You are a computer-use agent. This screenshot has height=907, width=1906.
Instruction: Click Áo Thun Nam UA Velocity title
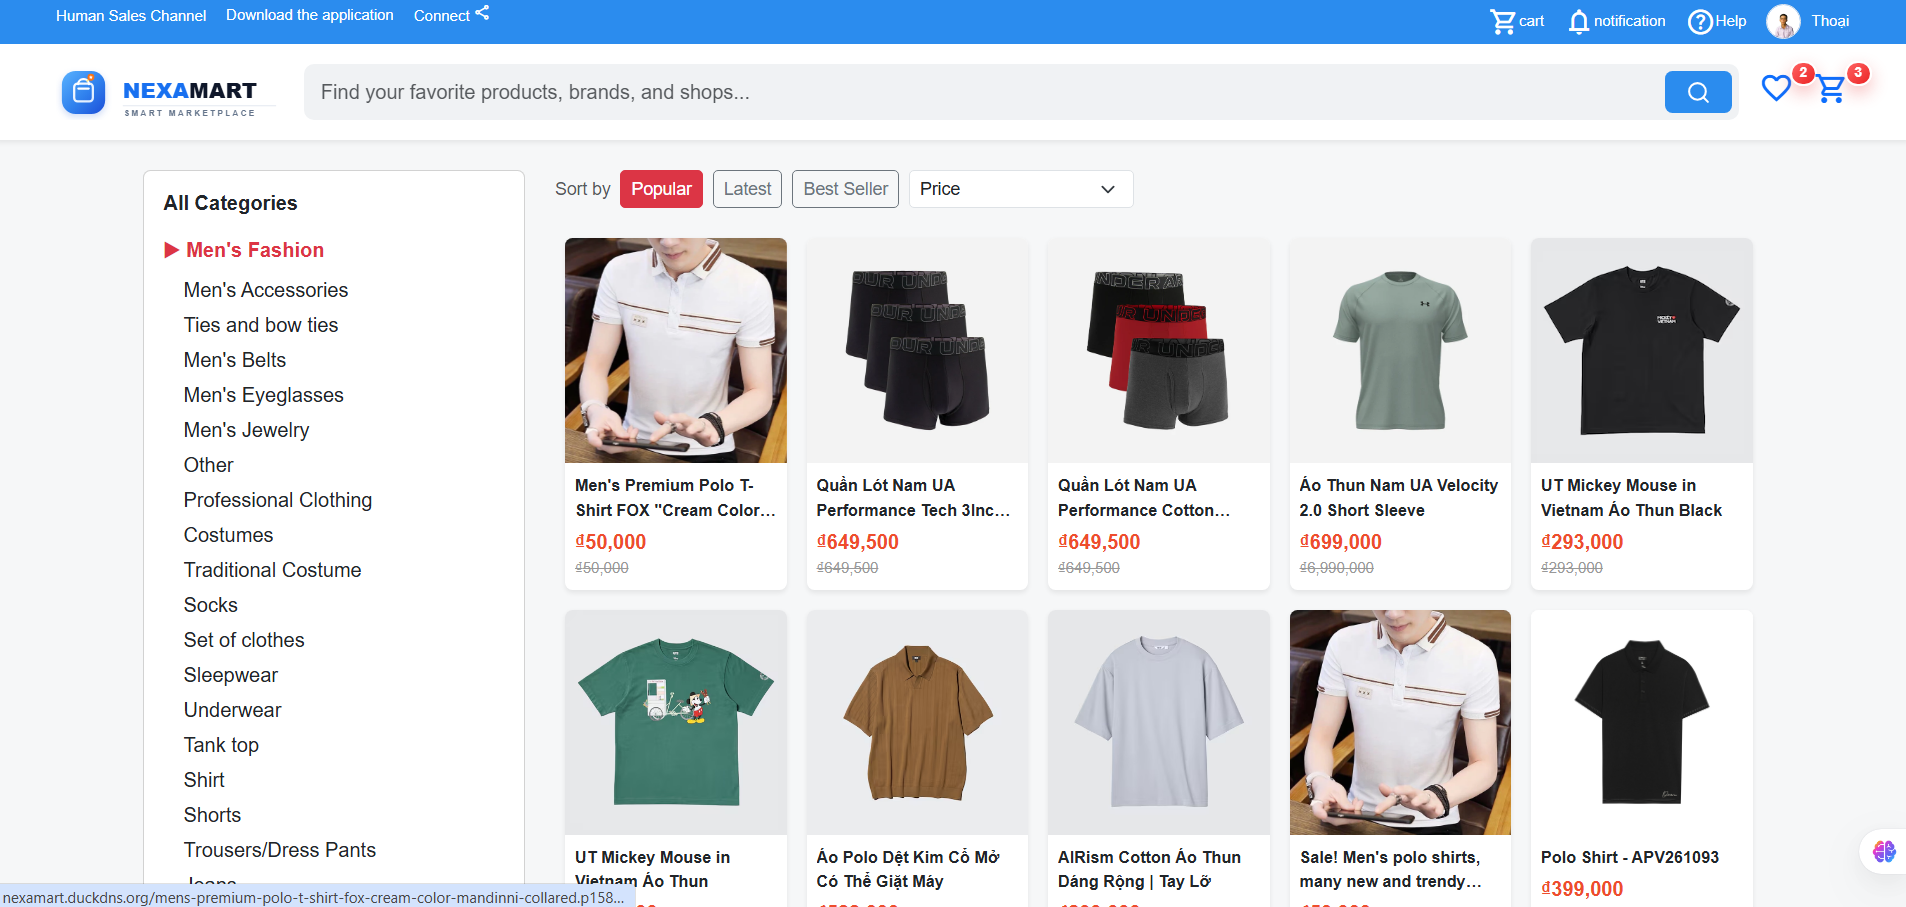[1399, 497]
